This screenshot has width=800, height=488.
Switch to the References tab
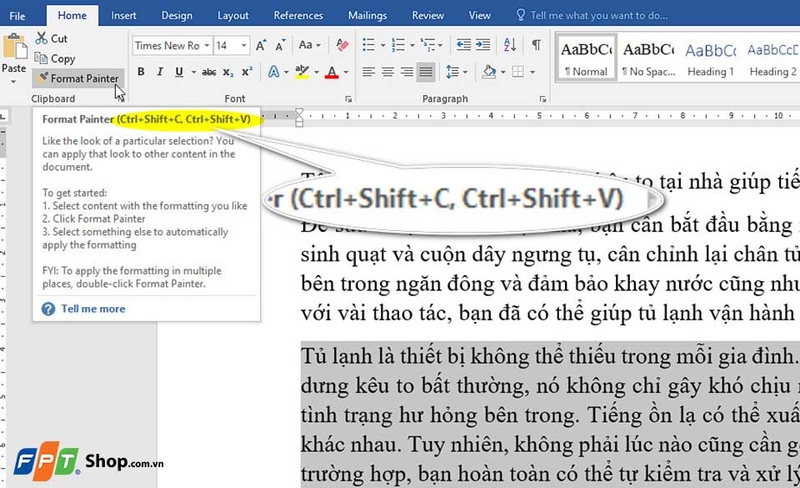click(x=298, y=15)
